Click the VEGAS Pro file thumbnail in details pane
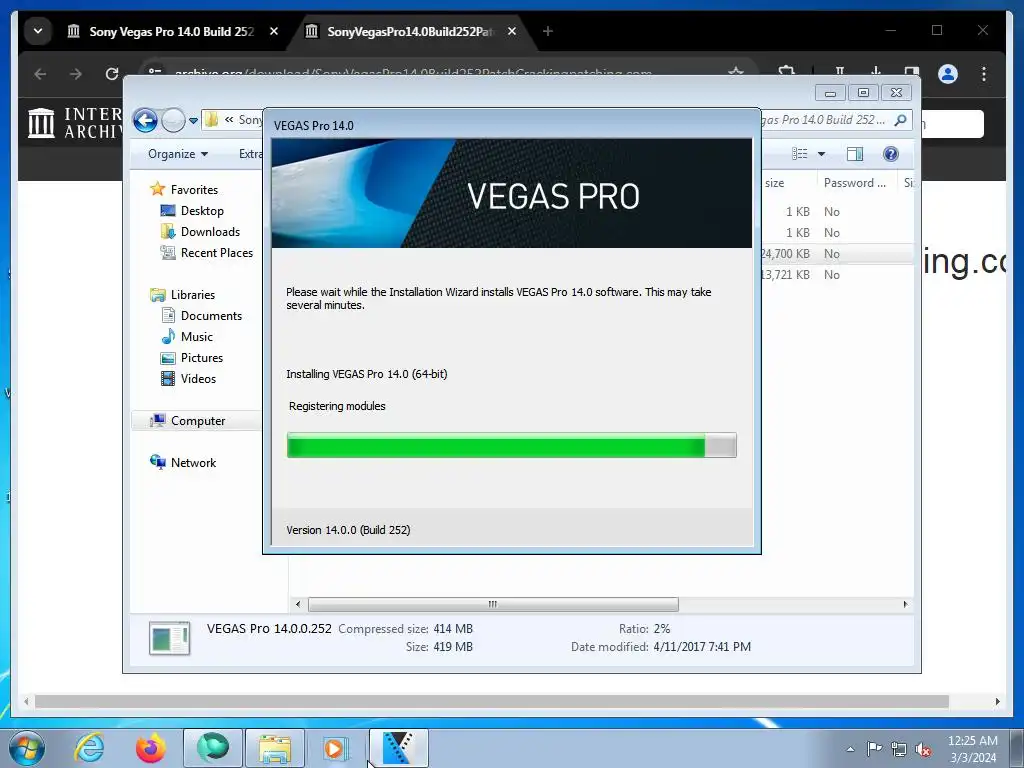This screenshot has width=1024, height=768. coord(169,638)
